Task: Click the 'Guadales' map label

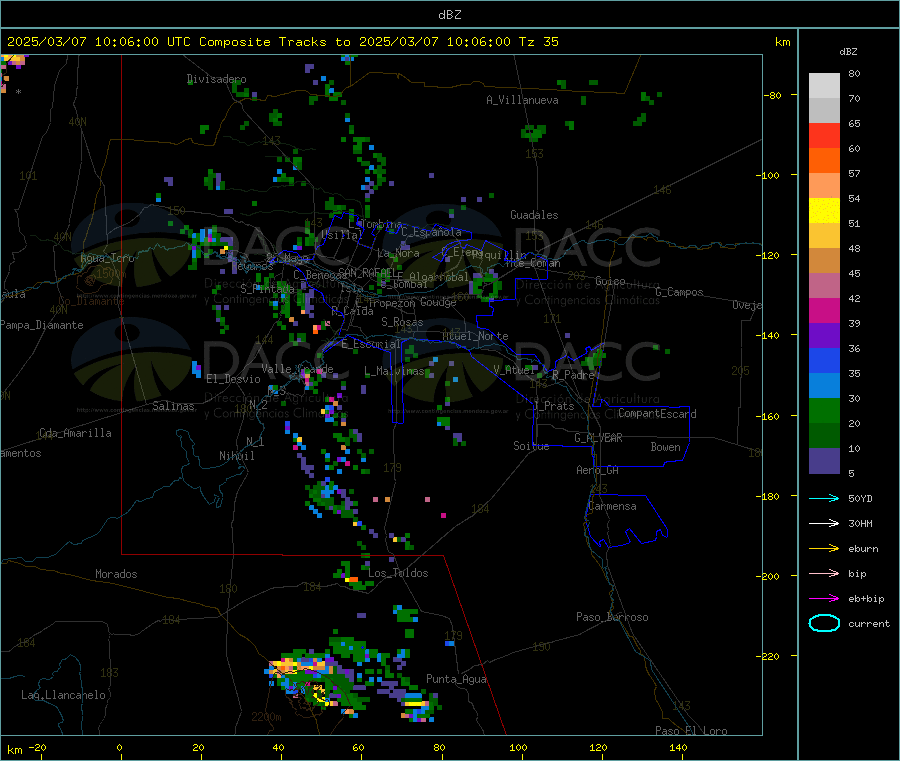Action: tap(534, 215)
